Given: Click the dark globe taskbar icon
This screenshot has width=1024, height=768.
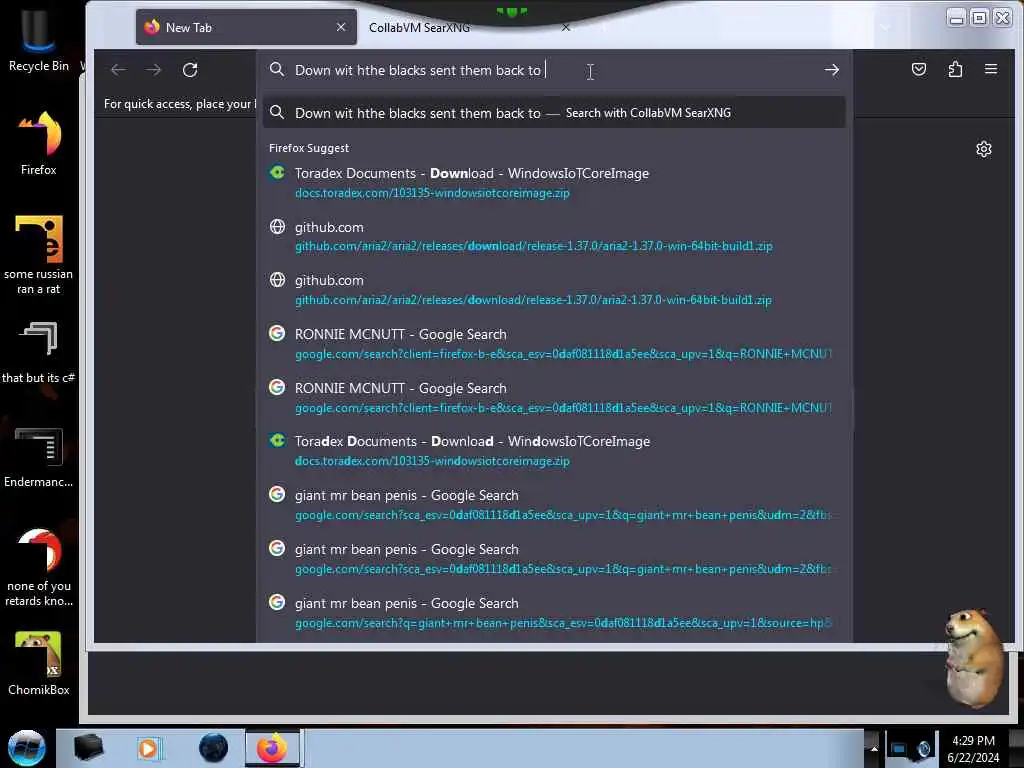Looking at the screenshot, I should (213, 748).
